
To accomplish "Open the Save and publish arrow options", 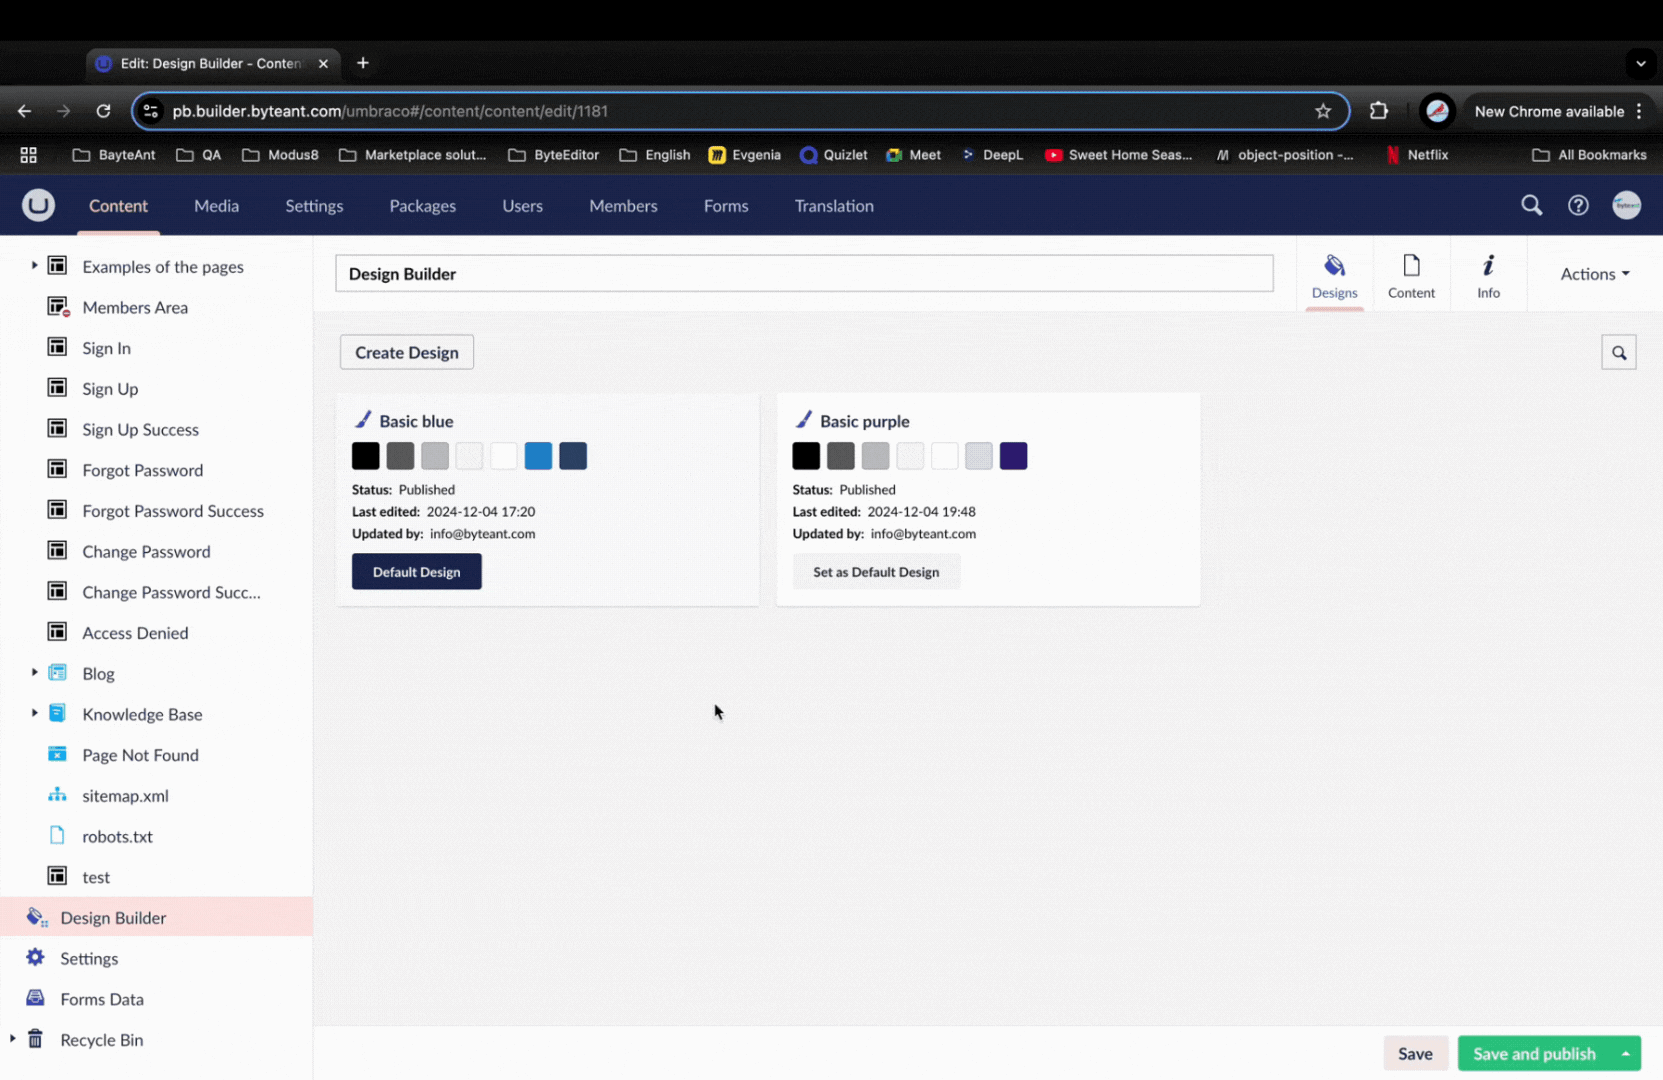I will [1626, 1053].
